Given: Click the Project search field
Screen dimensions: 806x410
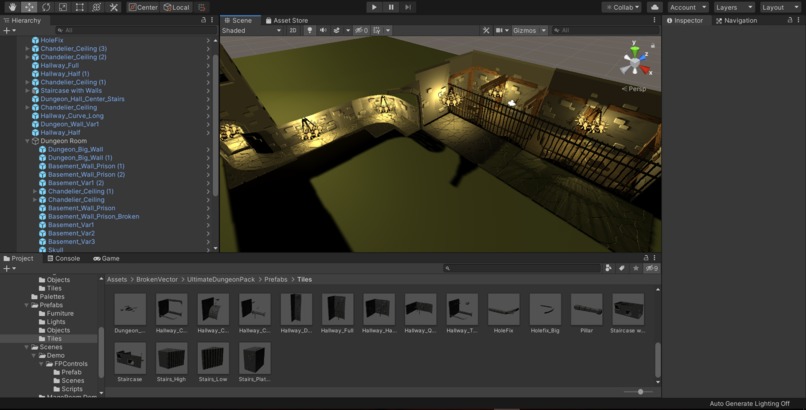Looking at the screenshot, I should point(522,268).
